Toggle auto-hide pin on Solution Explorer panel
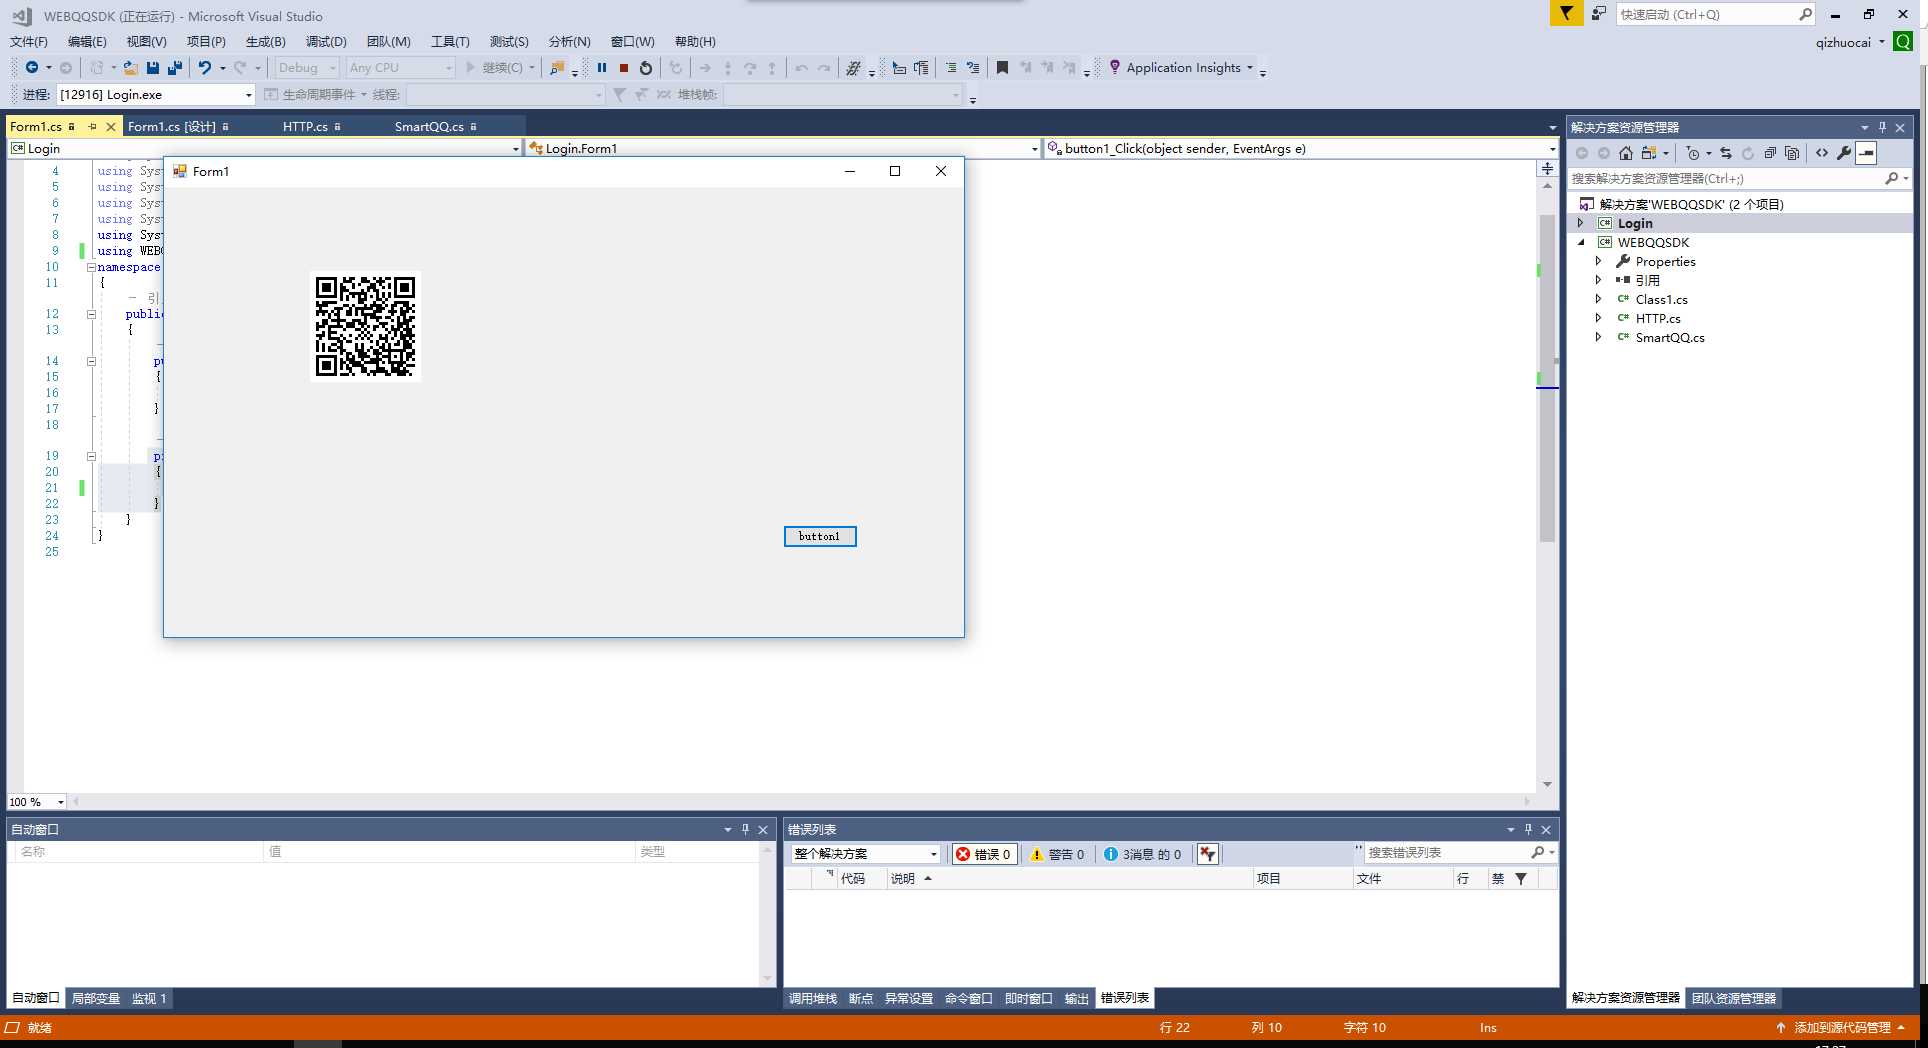 coord(1882,128)
